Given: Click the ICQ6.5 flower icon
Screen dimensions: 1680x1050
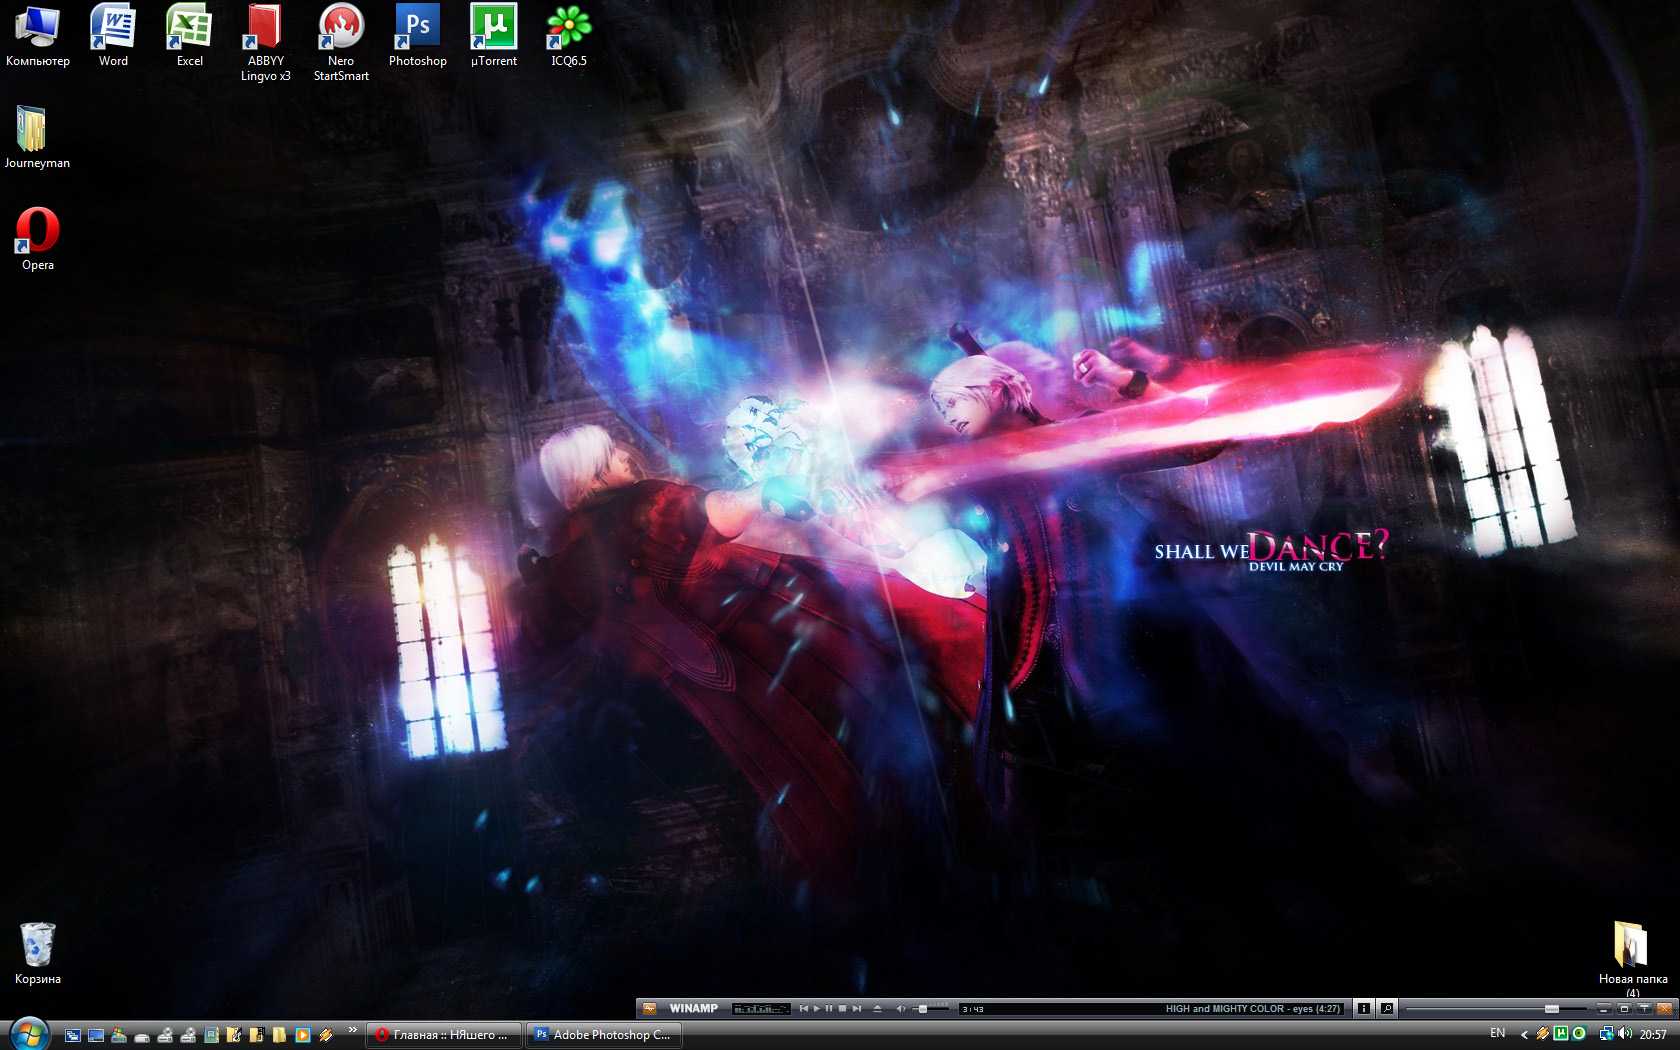Looking at the screenshot, I should pos(569,35).
